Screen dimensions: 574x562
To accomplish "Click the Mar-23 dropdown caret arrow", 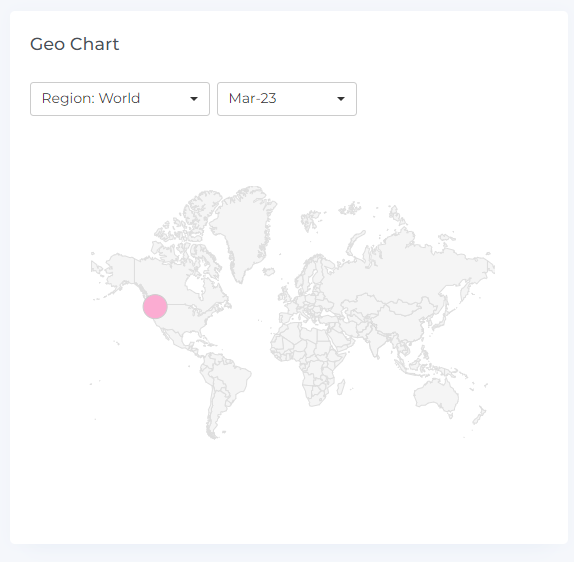I will click(x=341, y=99).
